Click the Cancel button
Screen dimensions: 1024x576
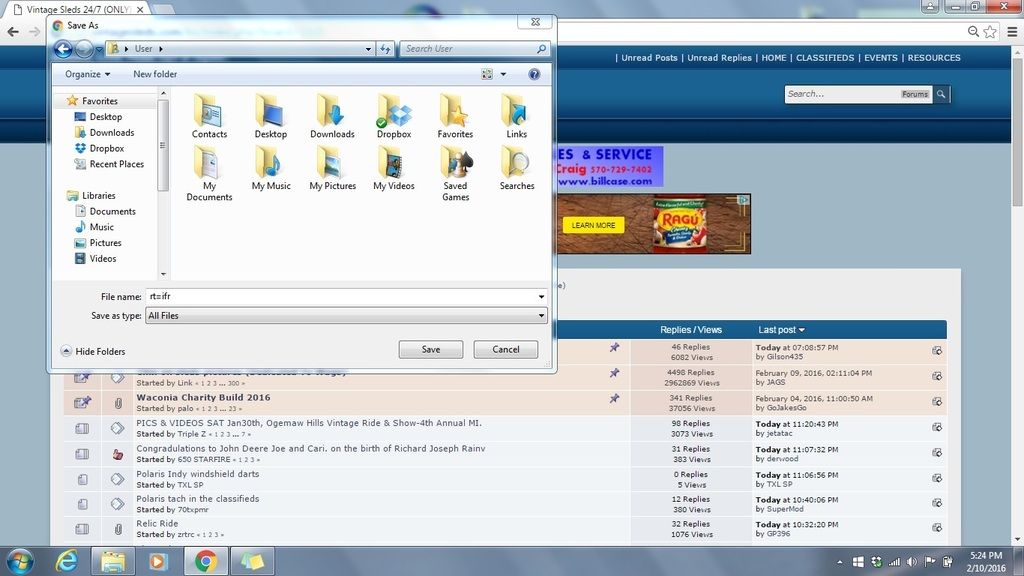tap(505, 350)
